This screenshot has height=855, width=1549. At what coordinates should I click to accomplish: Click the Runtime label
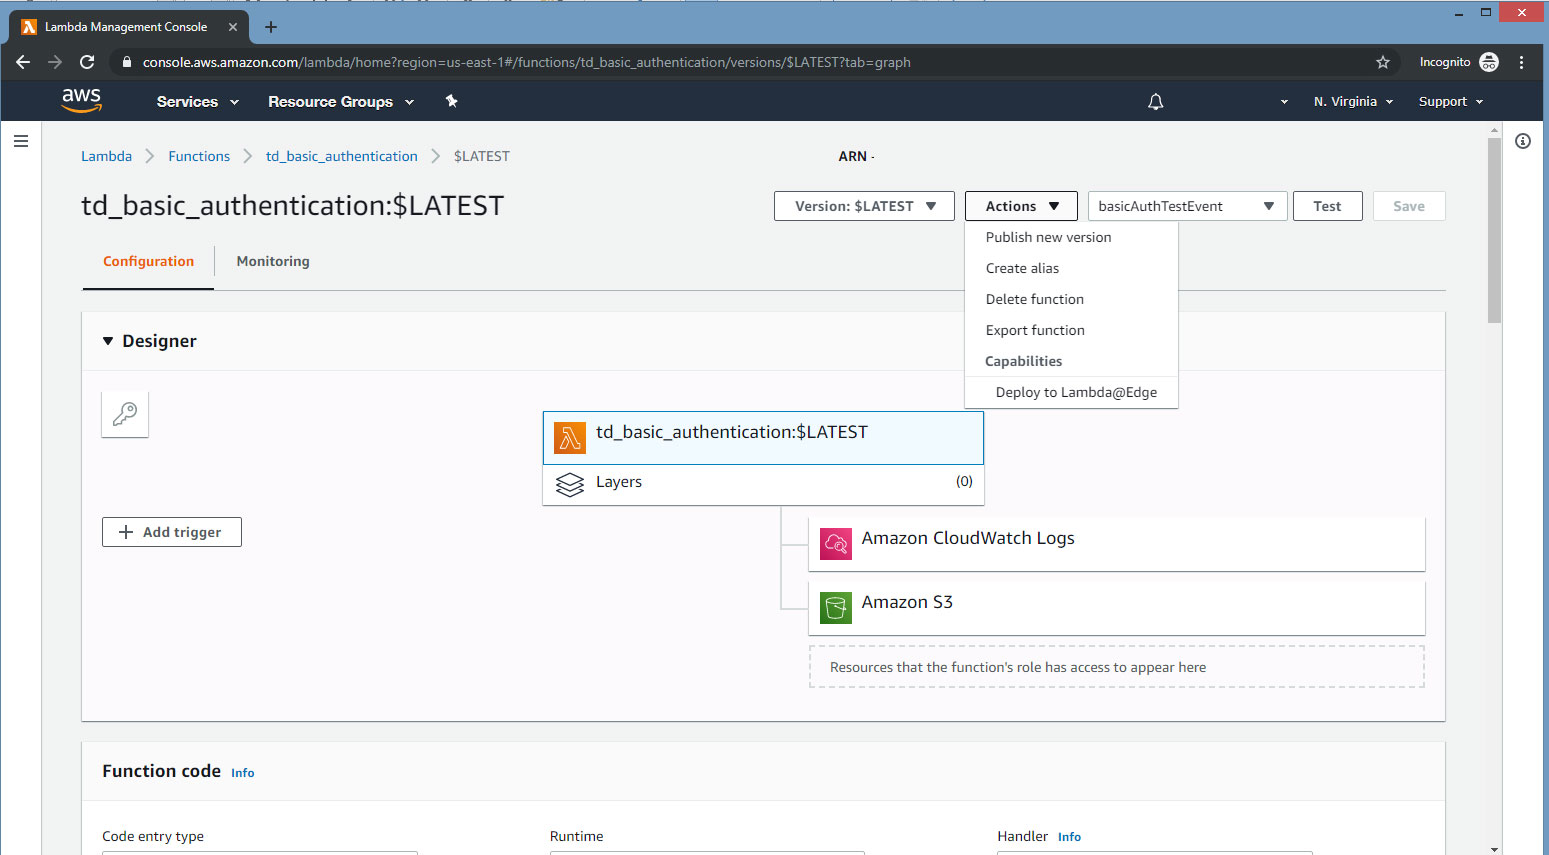577,836
